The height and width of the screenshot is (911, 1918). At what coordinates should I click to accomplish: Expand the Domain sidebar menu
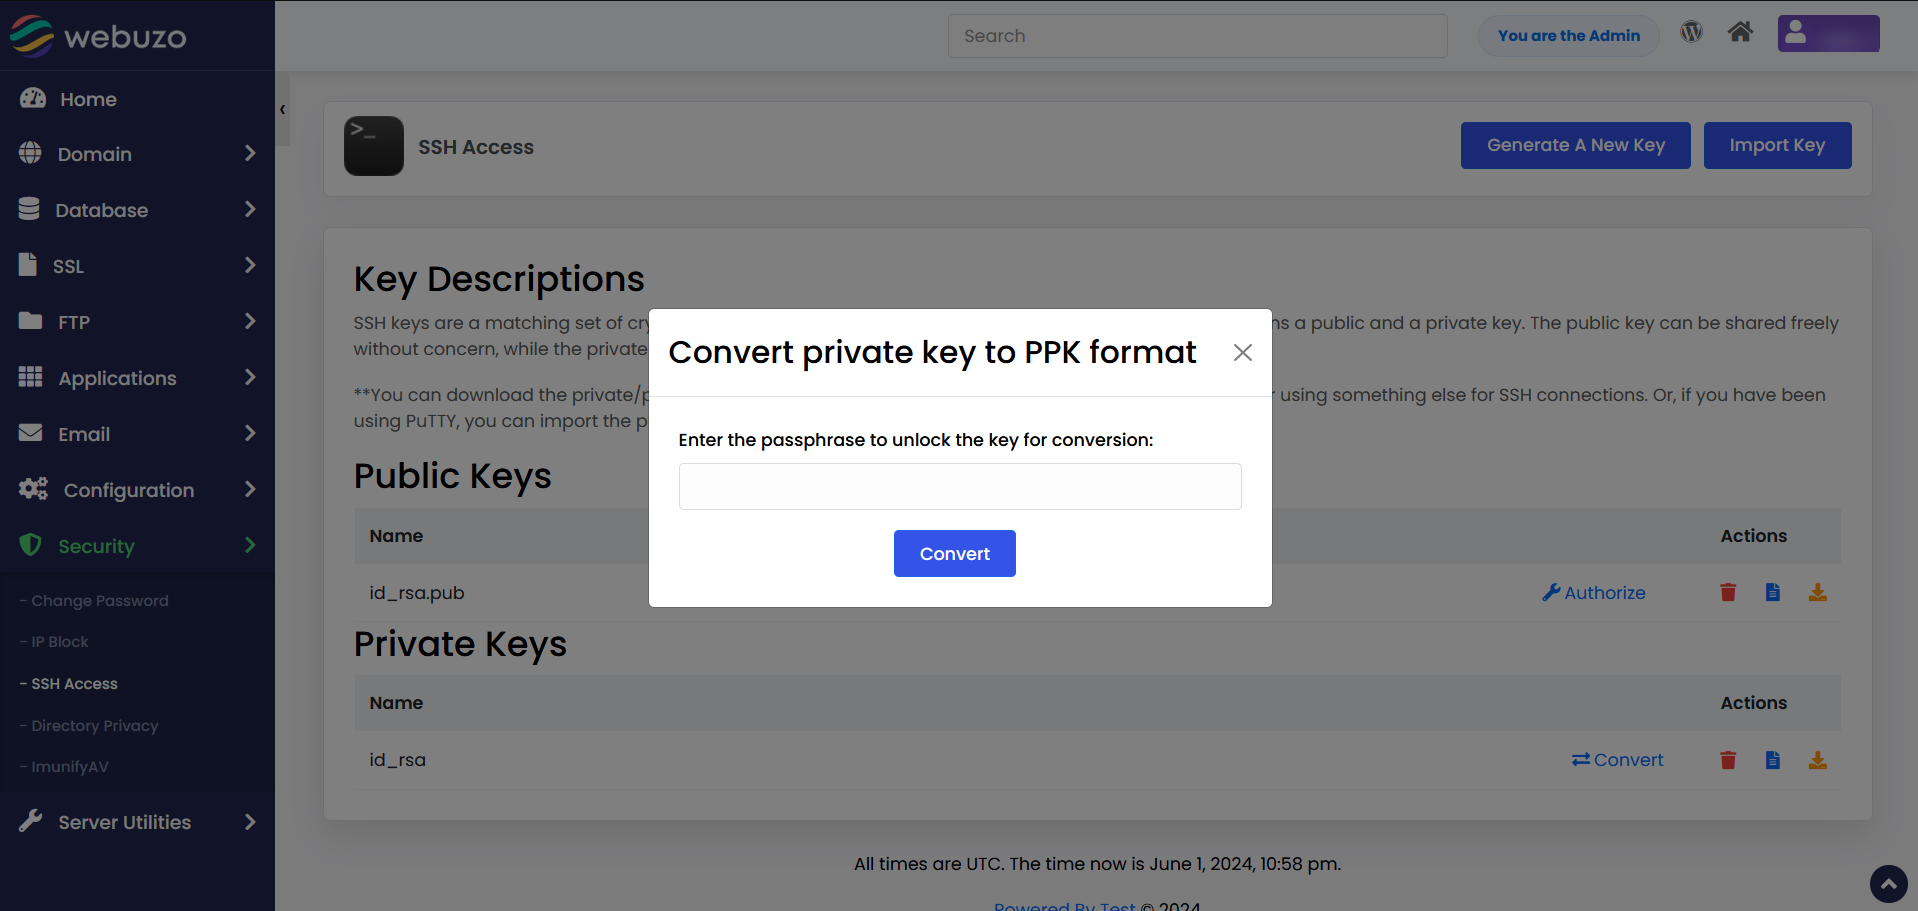point(137,154)
